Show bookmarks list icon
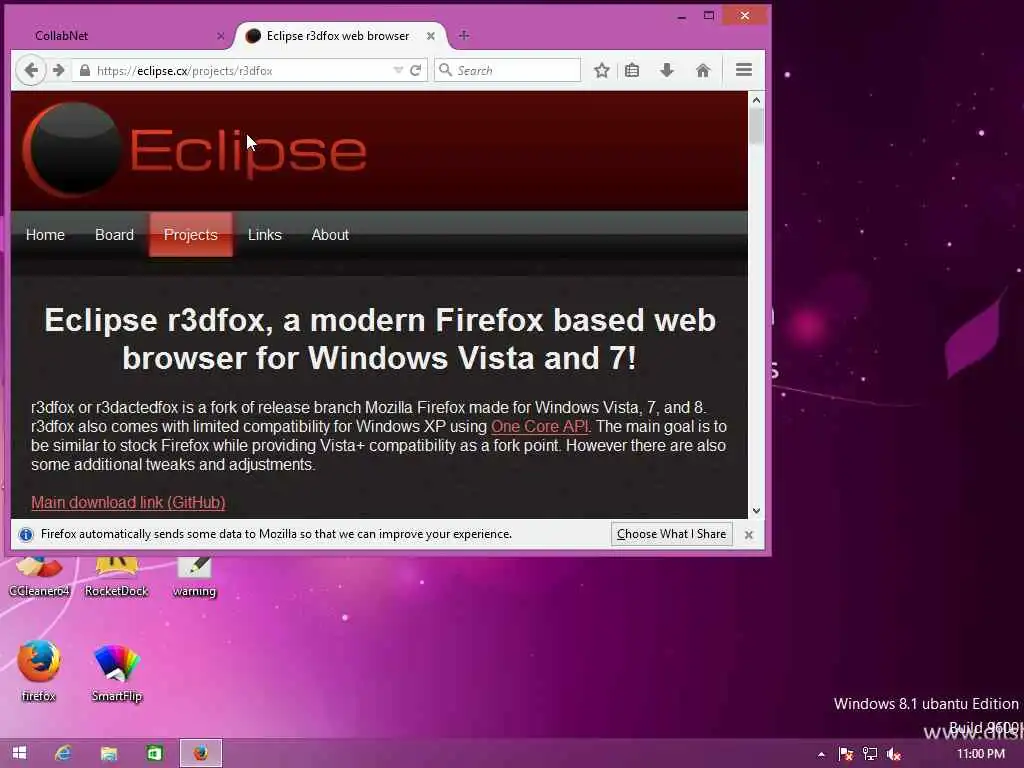 click(x=632, y=70)
